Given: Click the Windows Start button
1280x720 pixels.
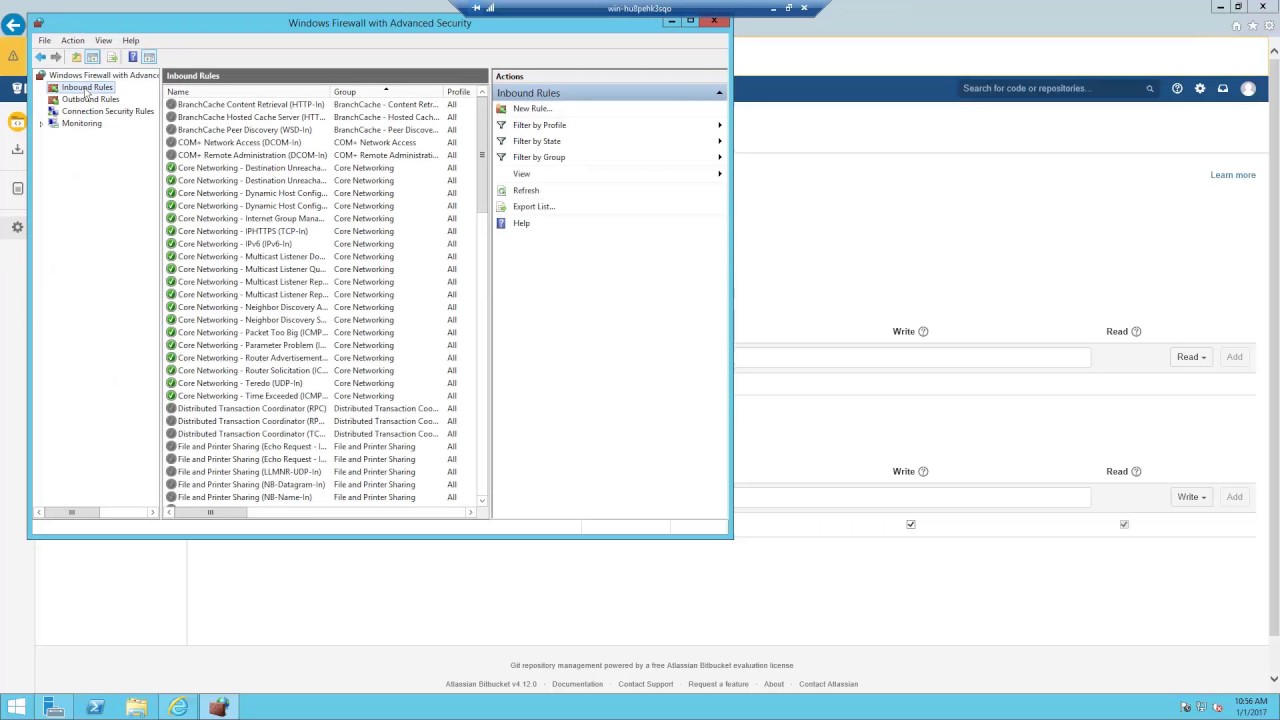Looking at the screenshot, I should [16, 707].
